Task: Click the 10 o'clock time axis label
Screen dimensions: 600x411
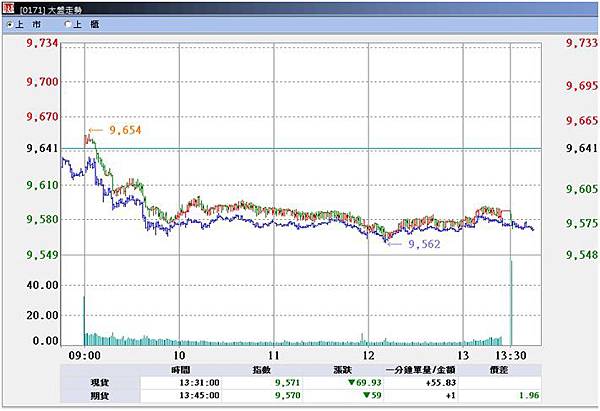Action: (179, 356)
